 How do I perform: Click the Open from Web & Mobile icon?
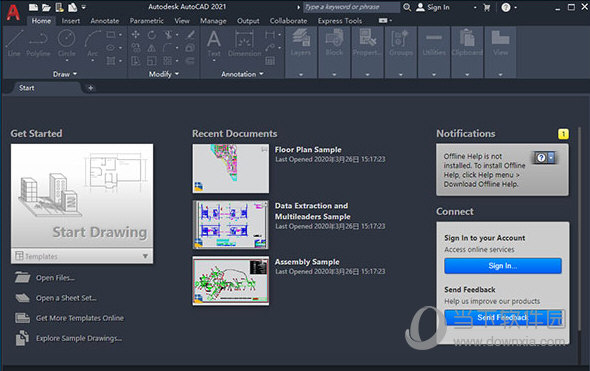pos(59,7)
